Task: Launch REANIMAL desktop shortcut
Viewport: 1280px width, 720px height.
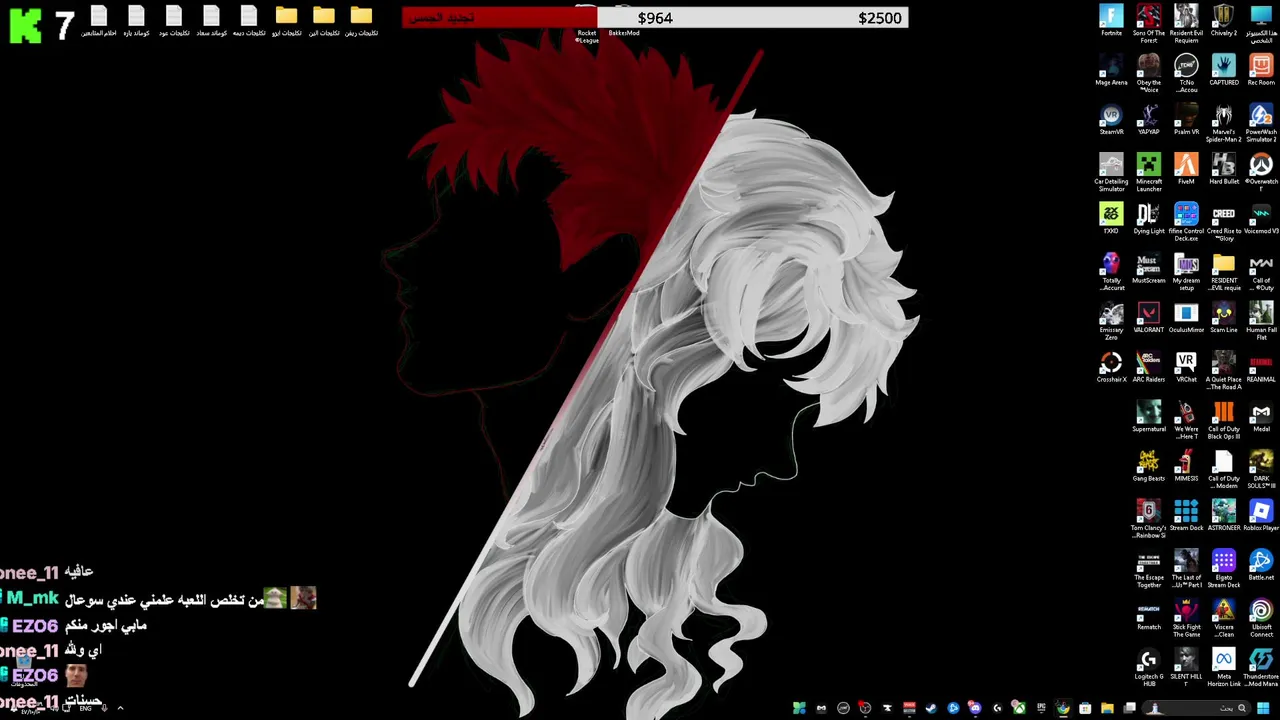Action: click(x=1261, y=367)
